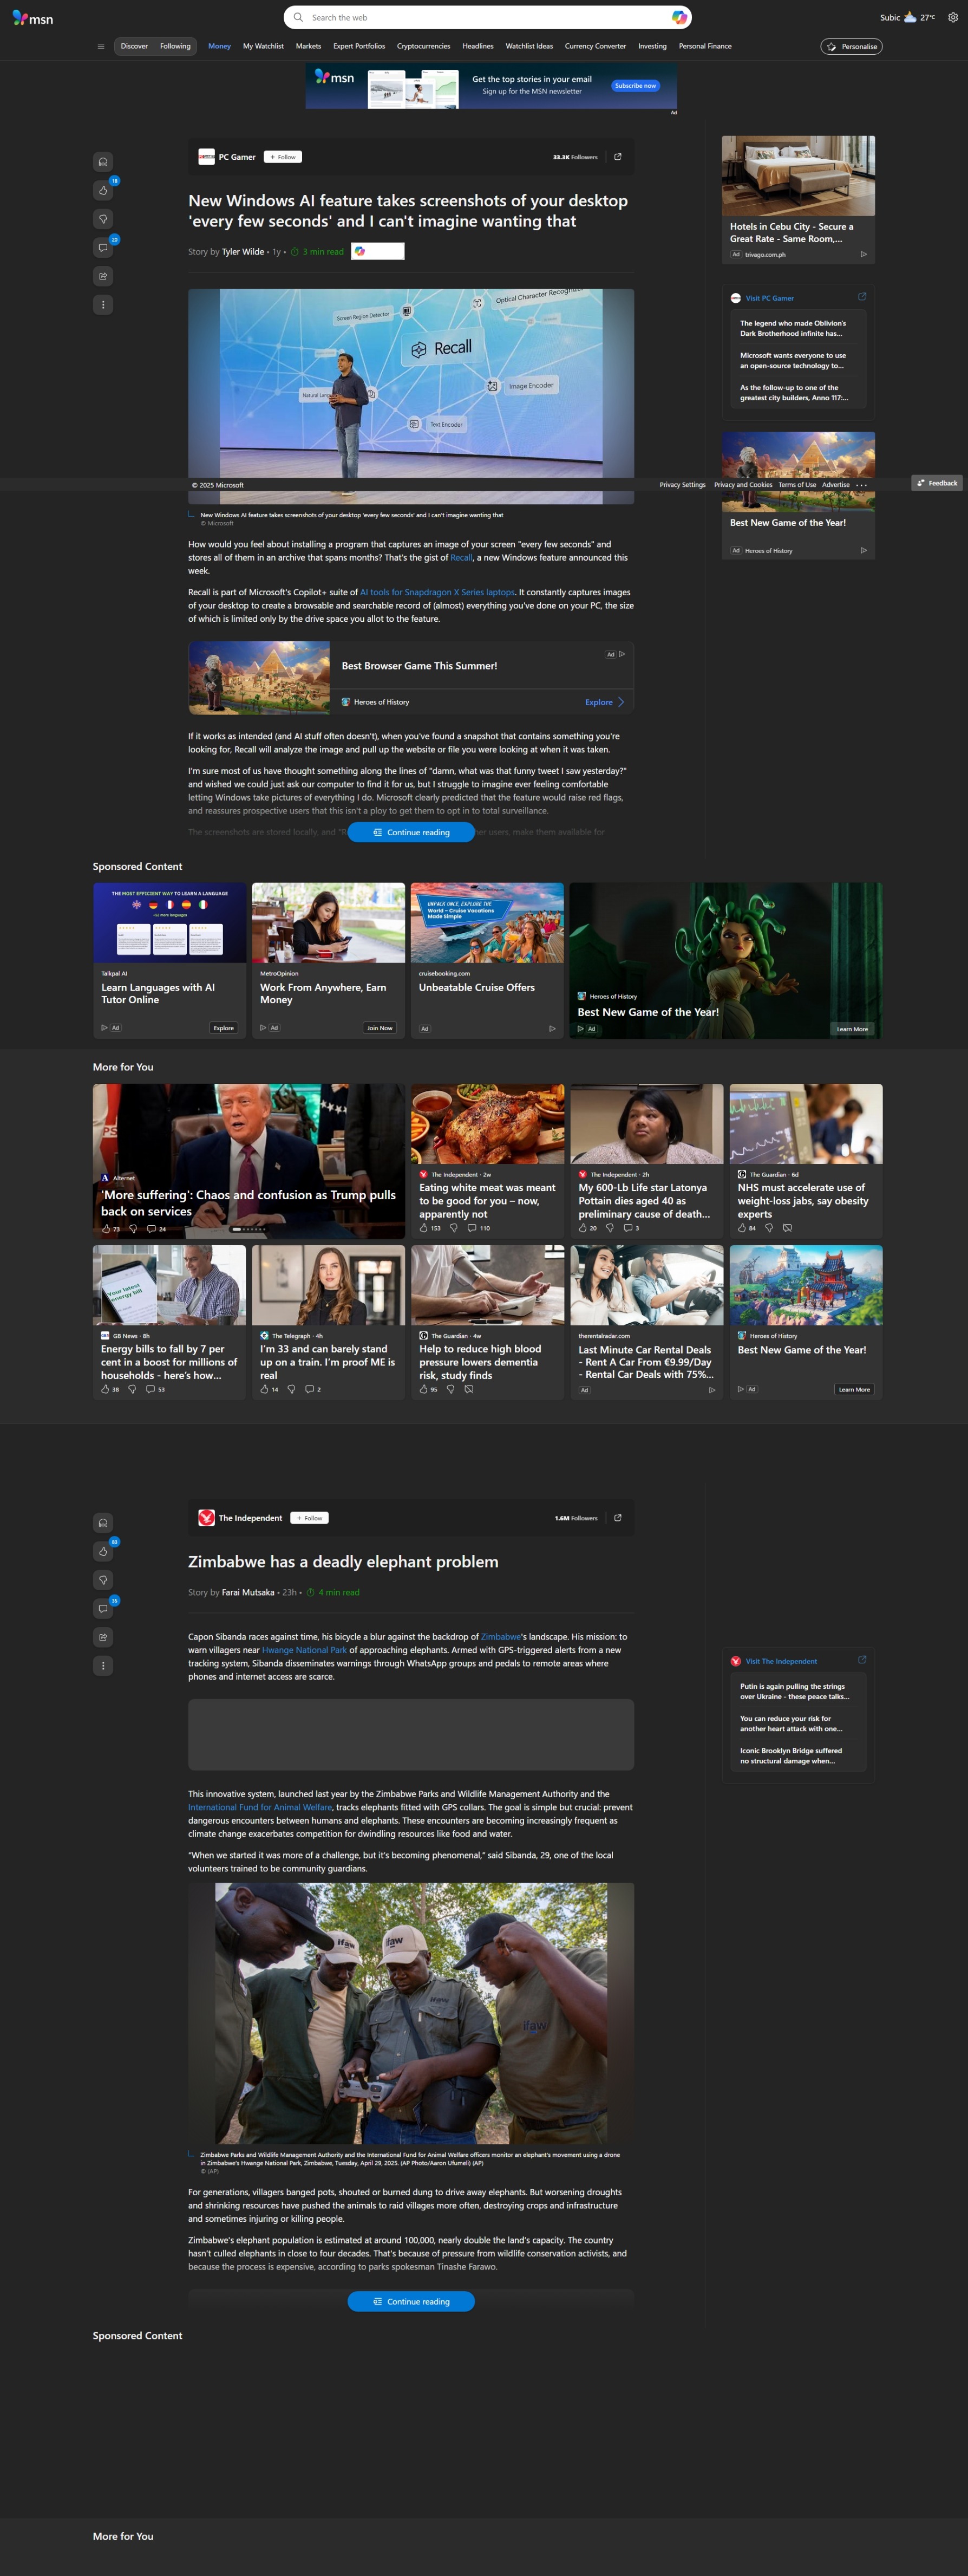Open the Feedback button
The height and width of the screenshot is (2576, 968).
tap(937, 483)
